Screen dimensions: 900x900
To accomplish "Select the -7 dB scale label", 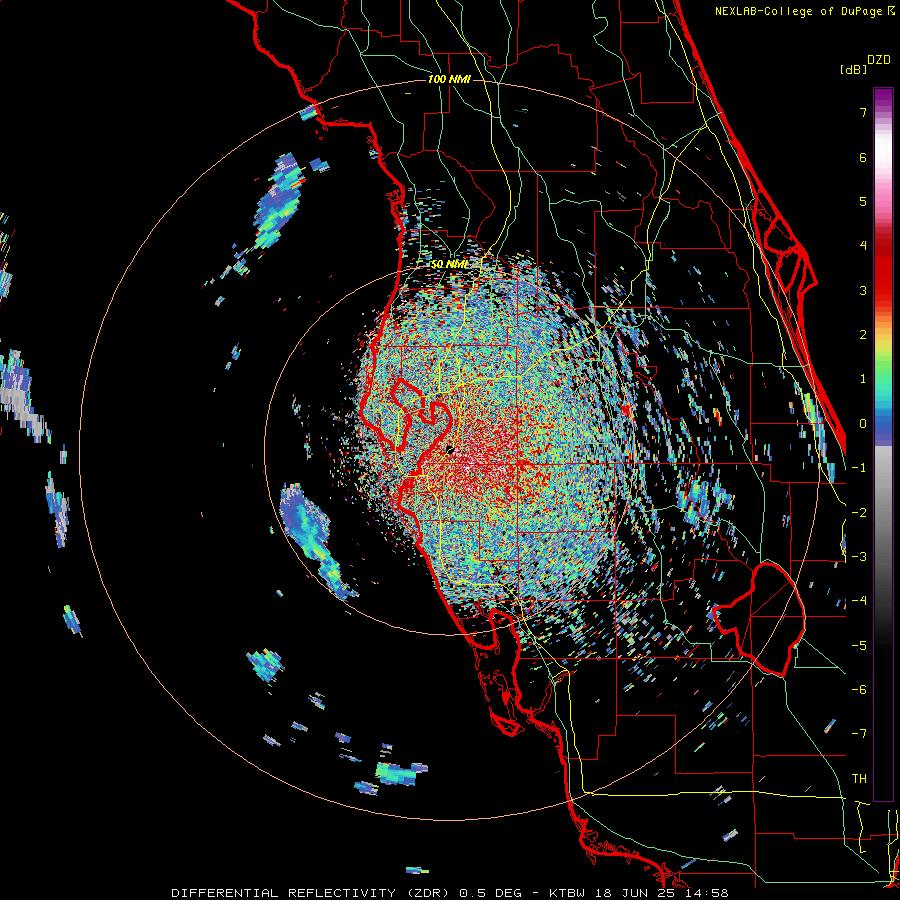I will click(x=859, y=734).
